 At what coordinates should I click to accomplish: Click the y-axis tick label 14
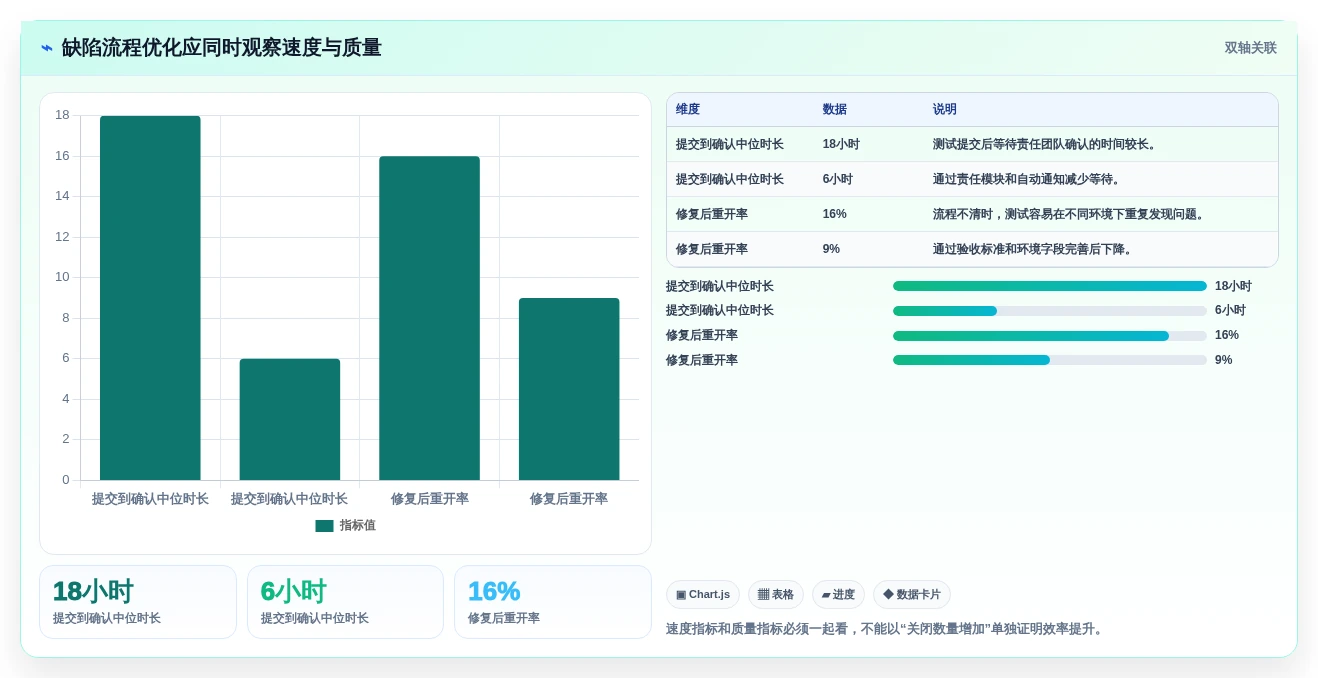62,196
